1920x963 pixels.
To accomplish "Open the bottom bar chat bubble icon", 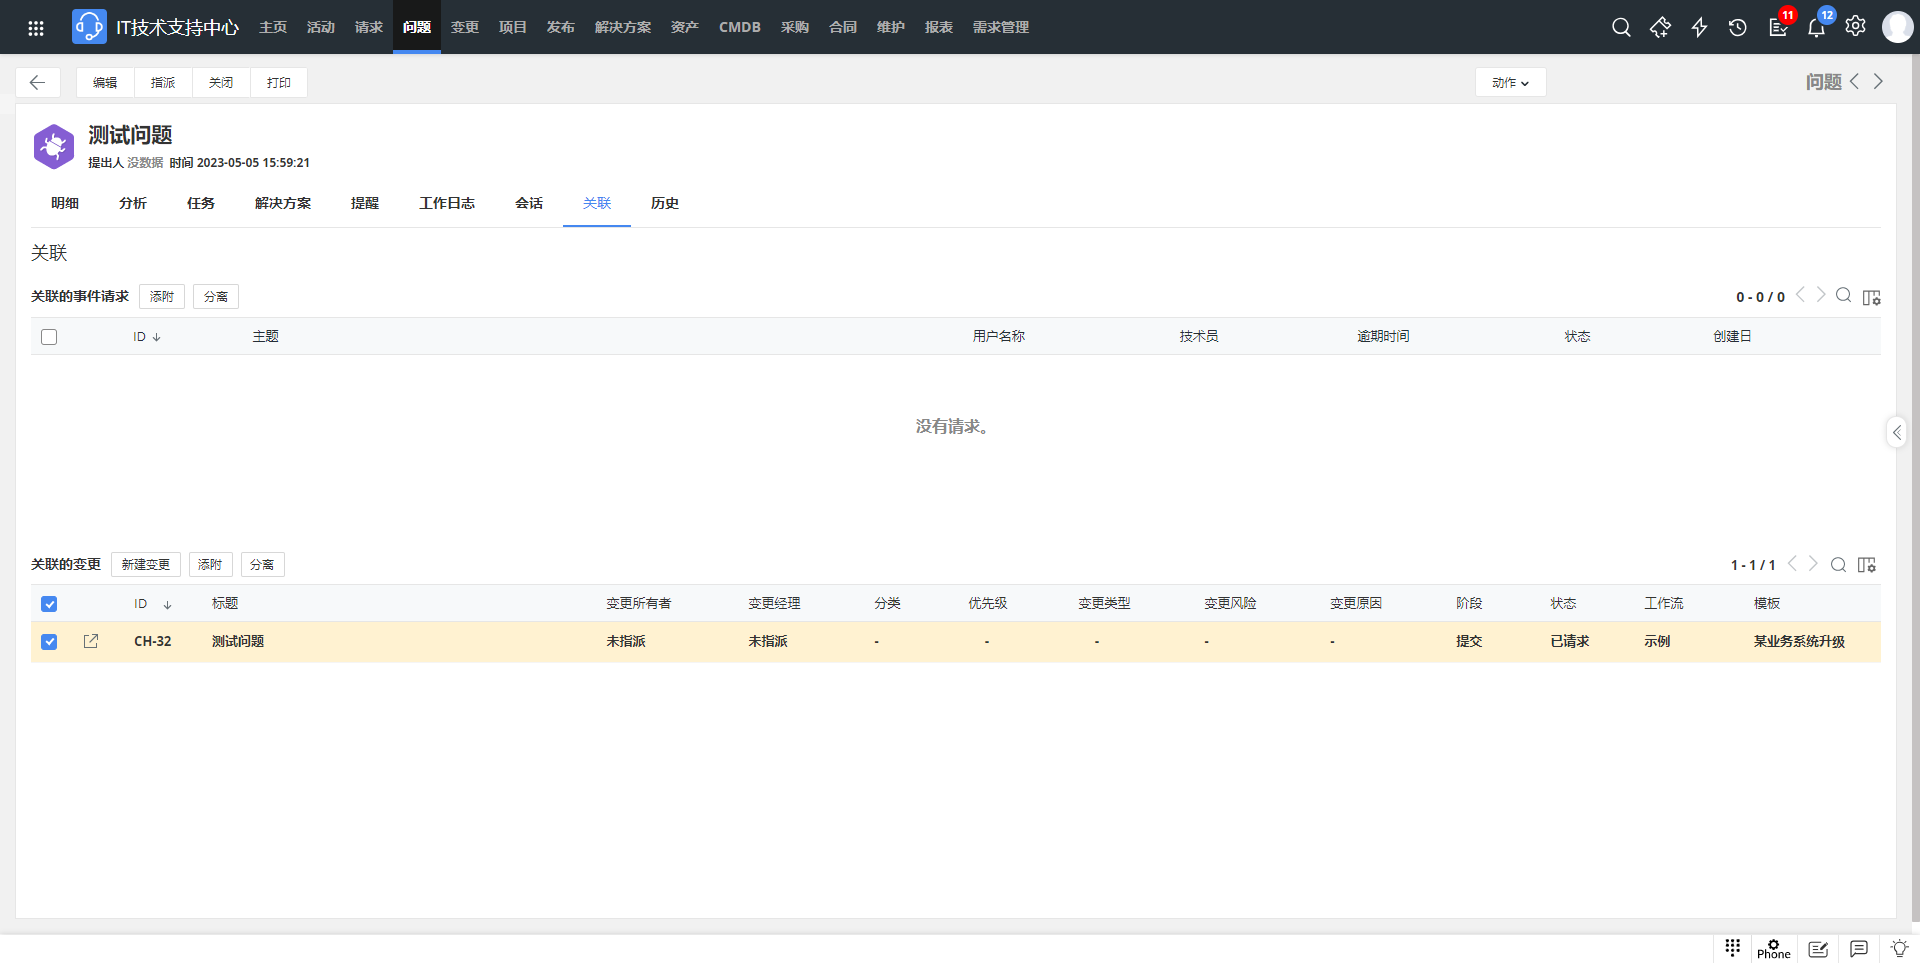I will click(x=1859, y=948).
